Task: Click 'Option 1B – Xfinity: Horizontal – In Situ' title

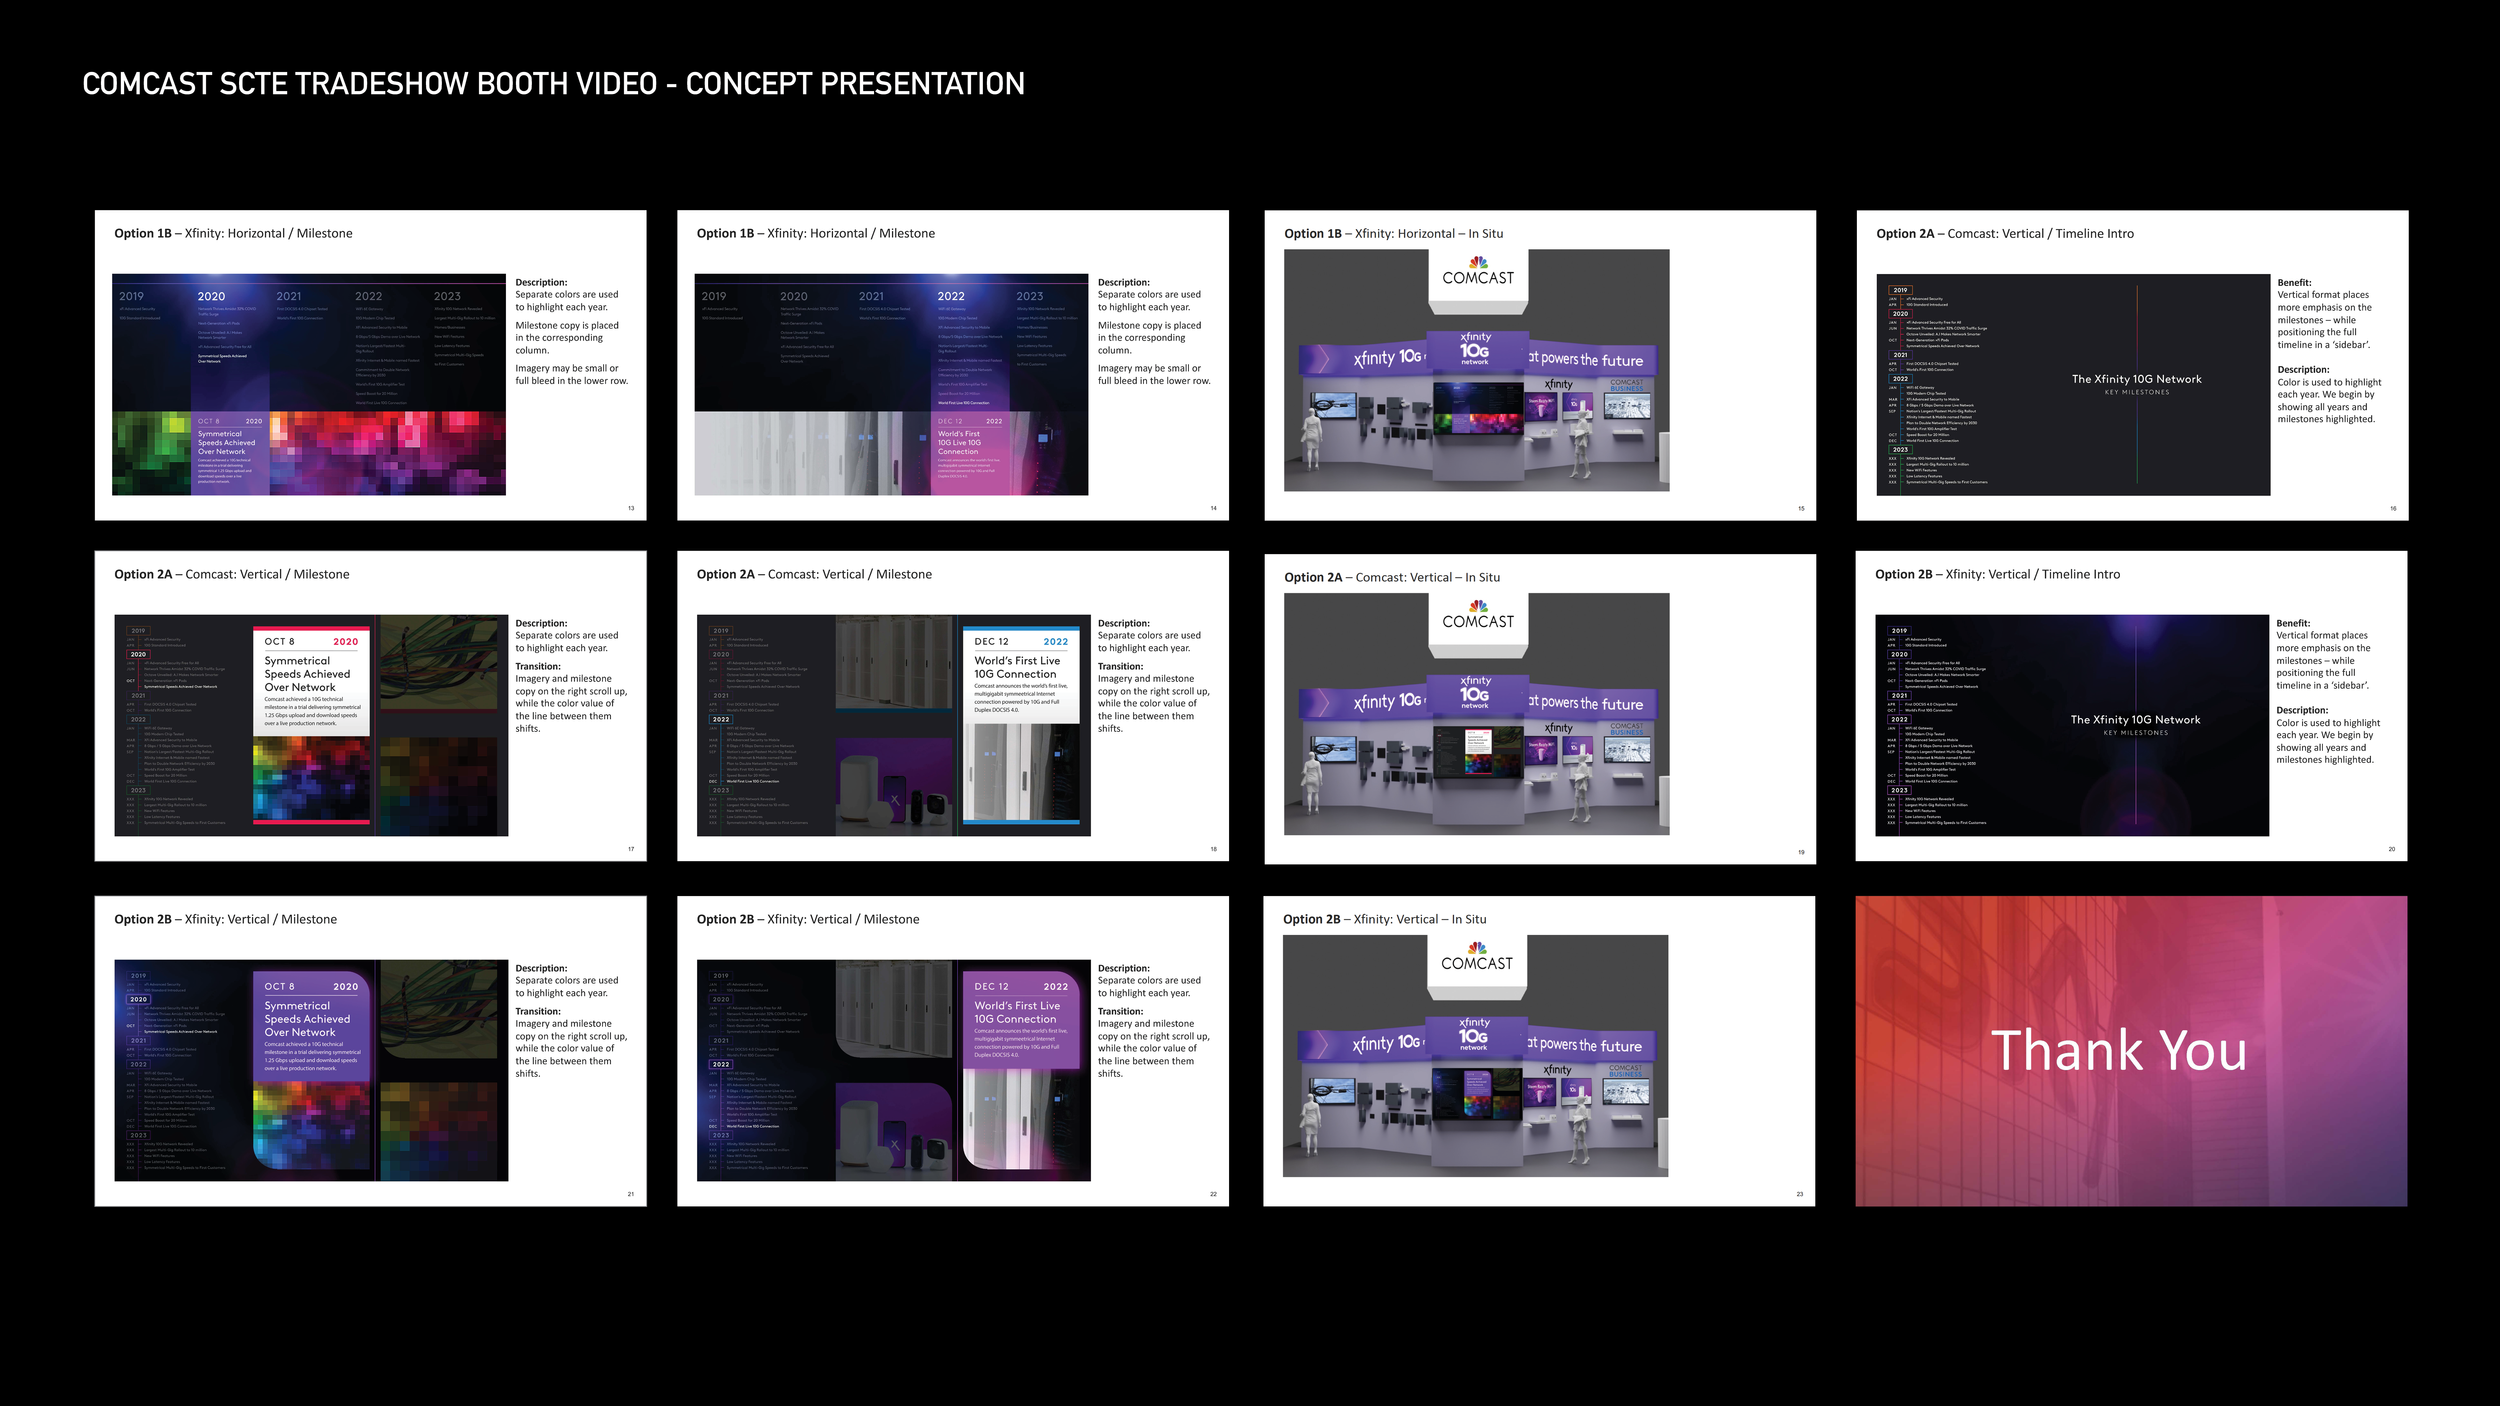Action: [x=1394, y=234]
